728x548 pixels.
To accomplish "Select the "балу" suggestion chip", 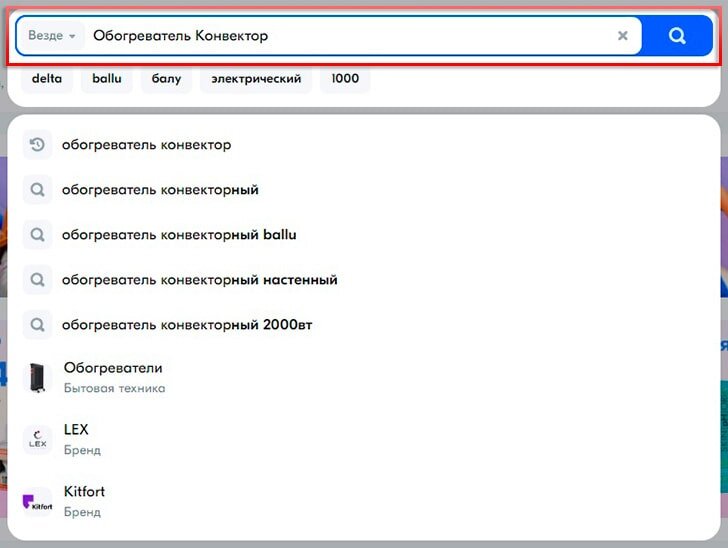I will tap(166, 78).
